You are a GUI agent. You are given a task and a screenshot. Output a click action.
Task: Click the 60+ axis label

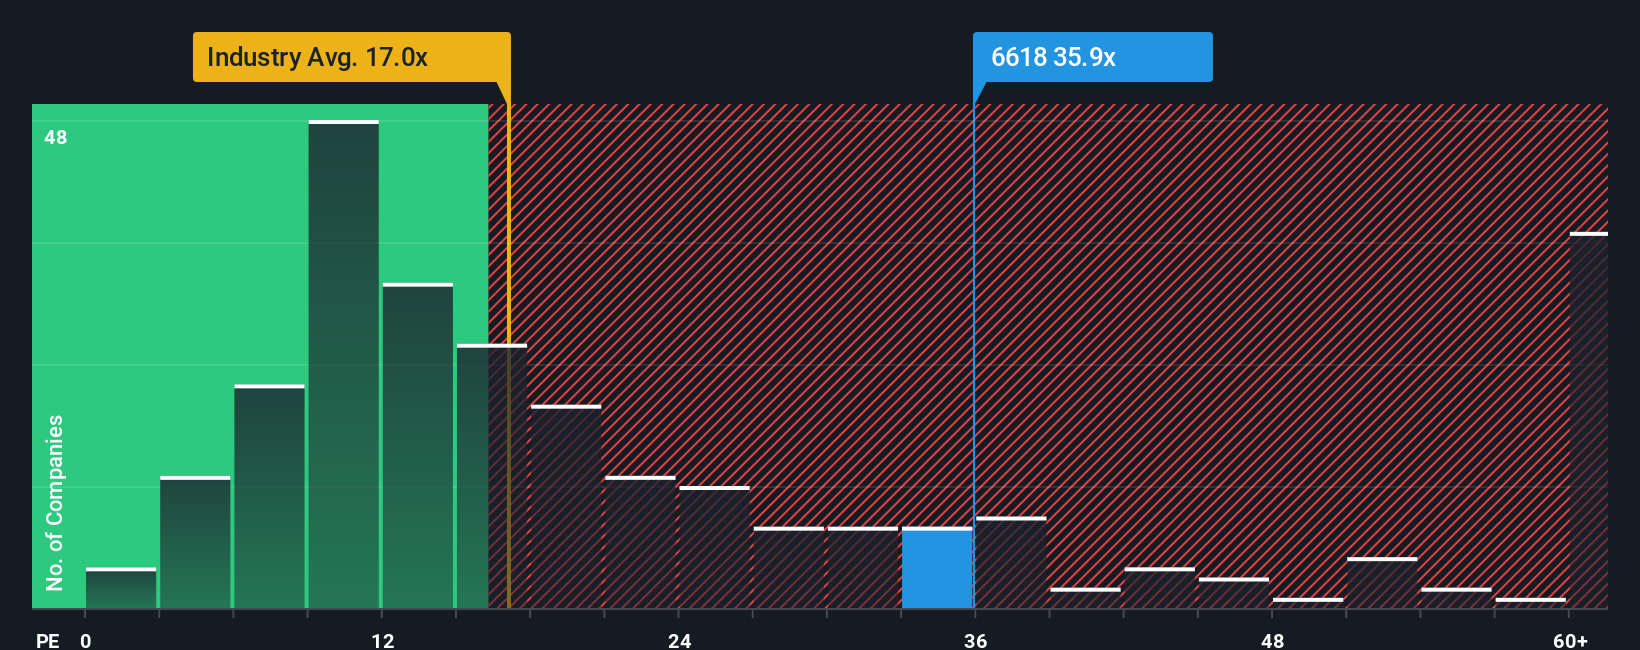tap(1570, 640)
